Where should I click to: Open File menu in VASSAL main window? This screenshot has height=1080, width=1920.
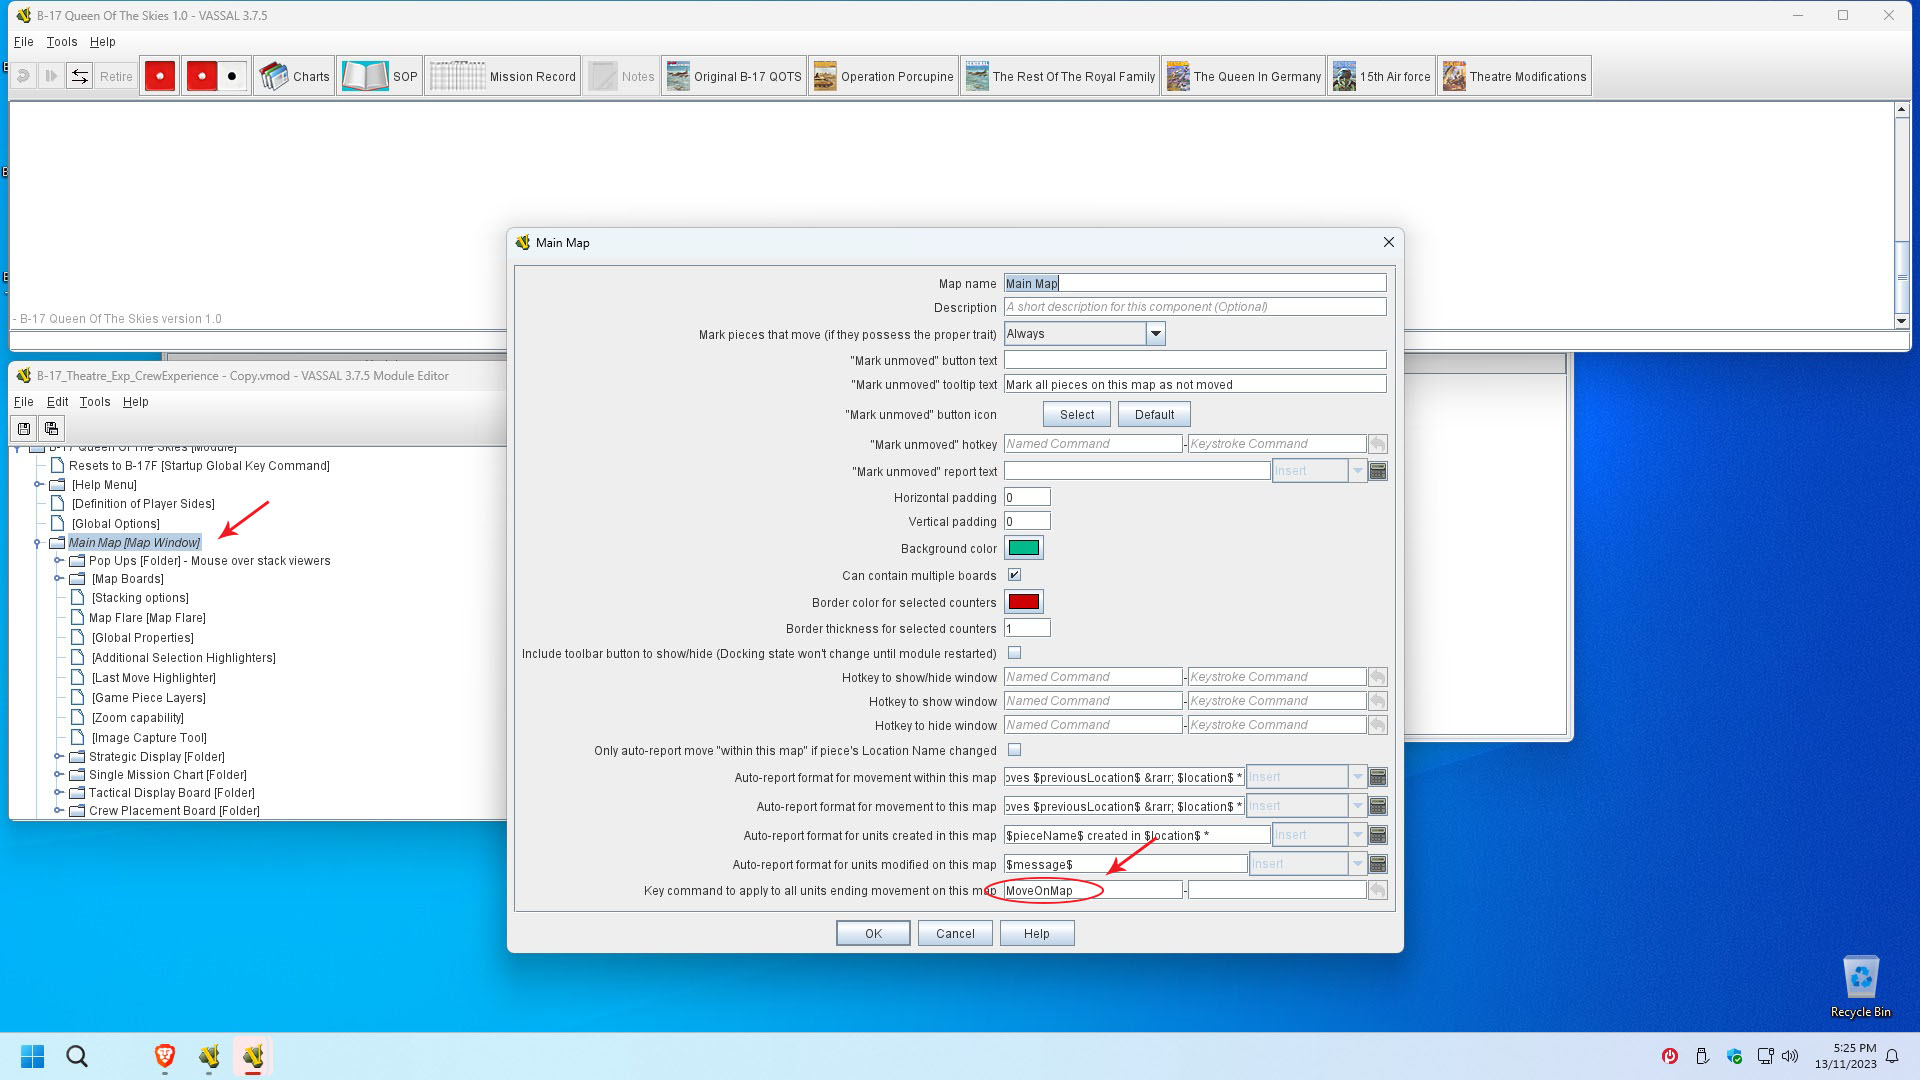[x=23, y=42]
